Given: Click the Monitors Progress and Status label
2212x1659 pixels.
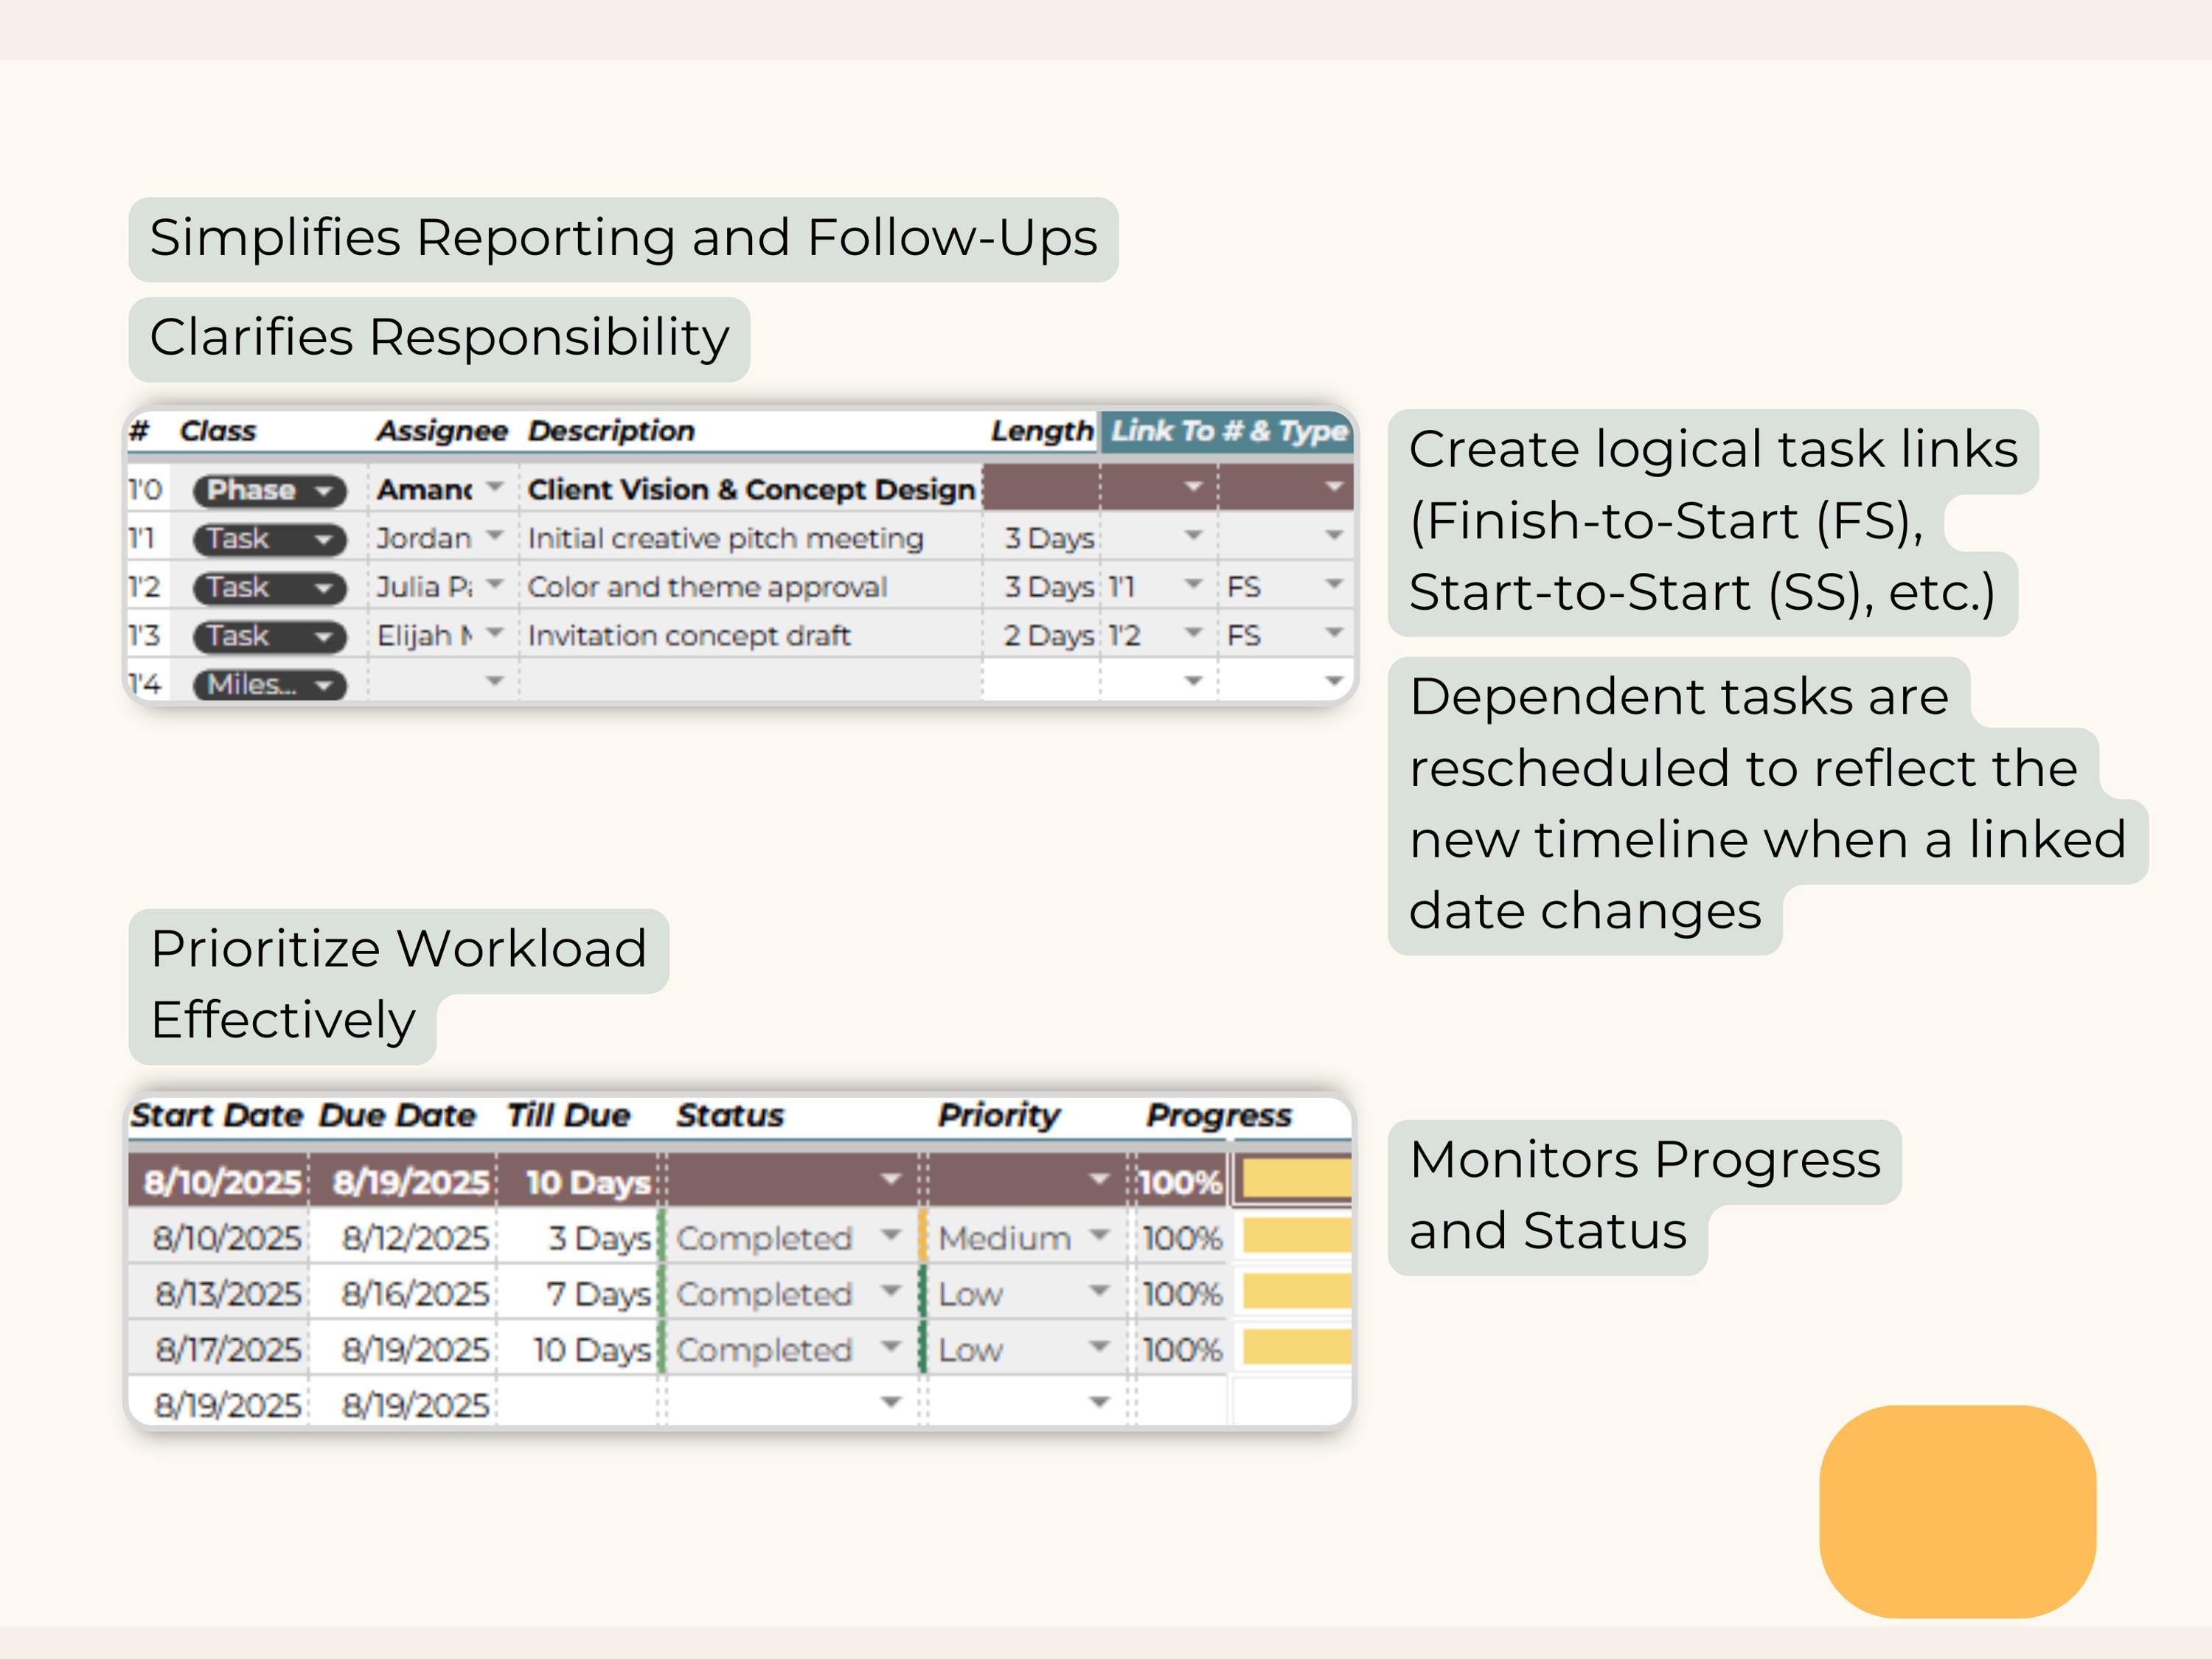Looking at the screenshot, I should [x=1644, y=1196].
